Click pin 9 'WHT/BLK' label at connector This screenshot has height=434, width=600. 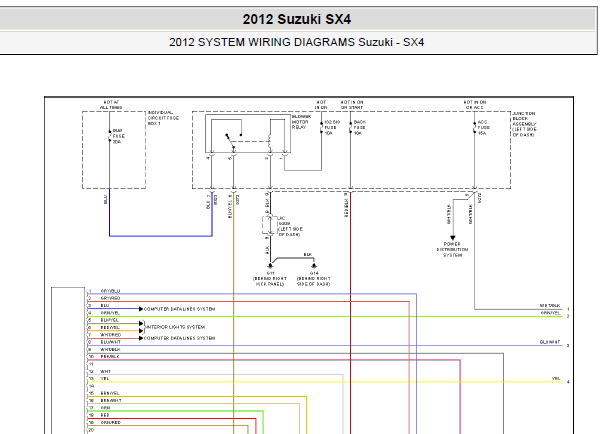pyautogui.click(x=110, y=349)
